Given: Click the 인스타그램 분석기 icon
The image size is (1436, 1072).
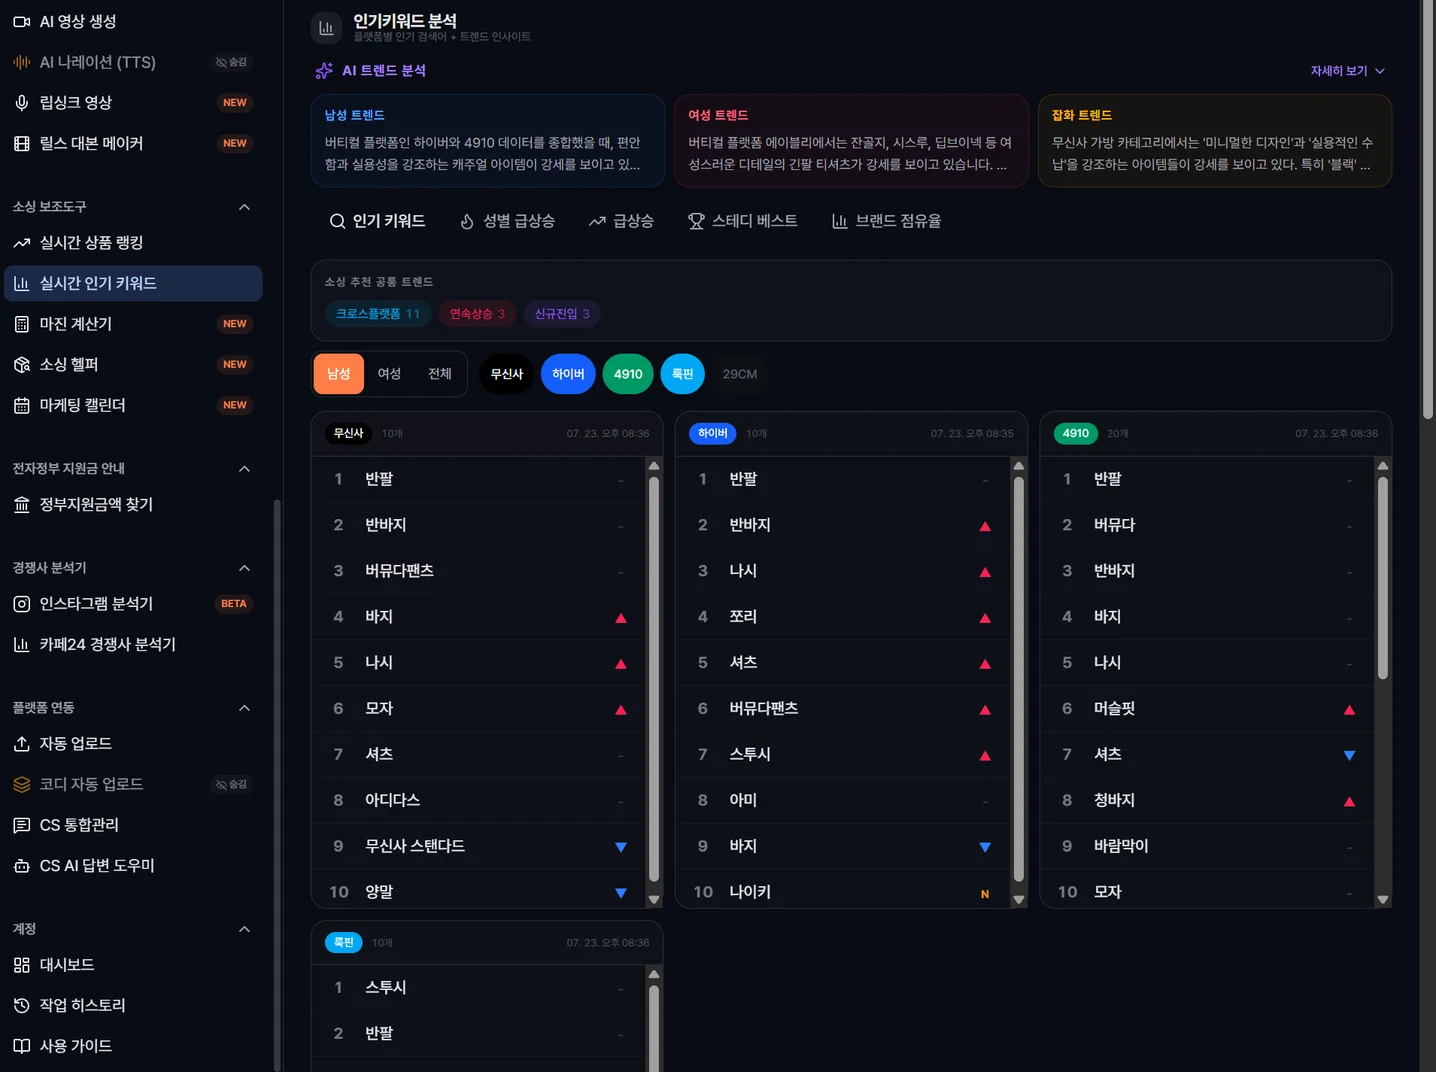Looking at the screenshot, I should click(x=21, y=604).
